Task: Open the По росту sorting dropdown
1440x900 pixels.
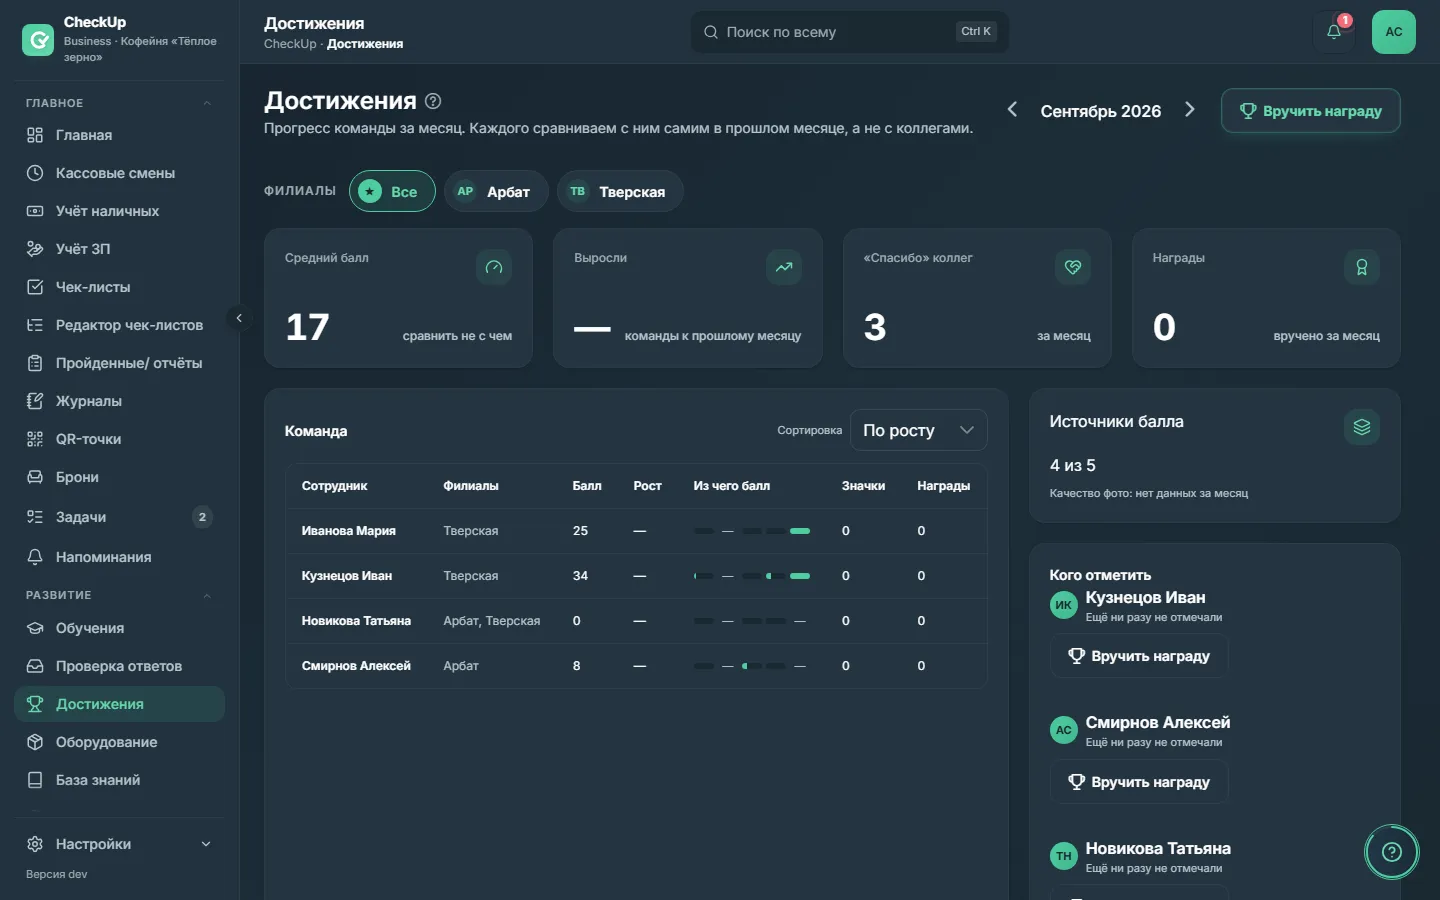Action: [x=919, y=430]
